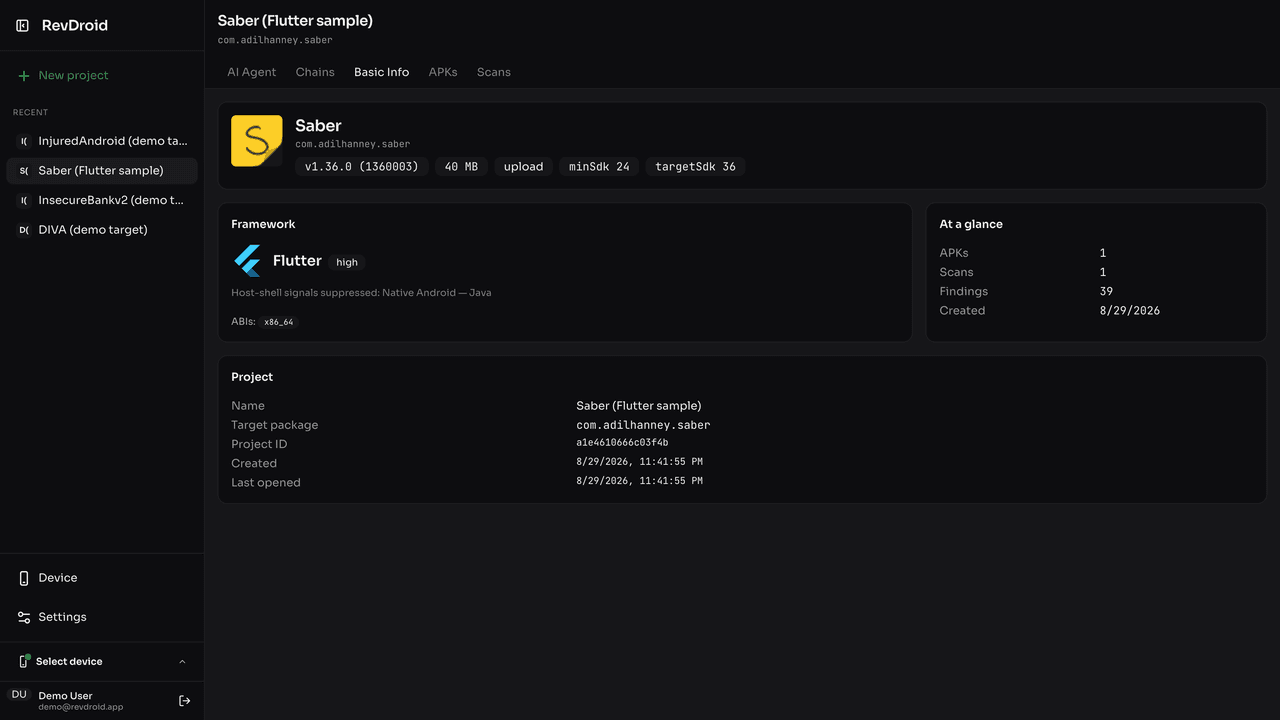
Task: Click the yellow Saber app icon
Action: tap(257, 141)
